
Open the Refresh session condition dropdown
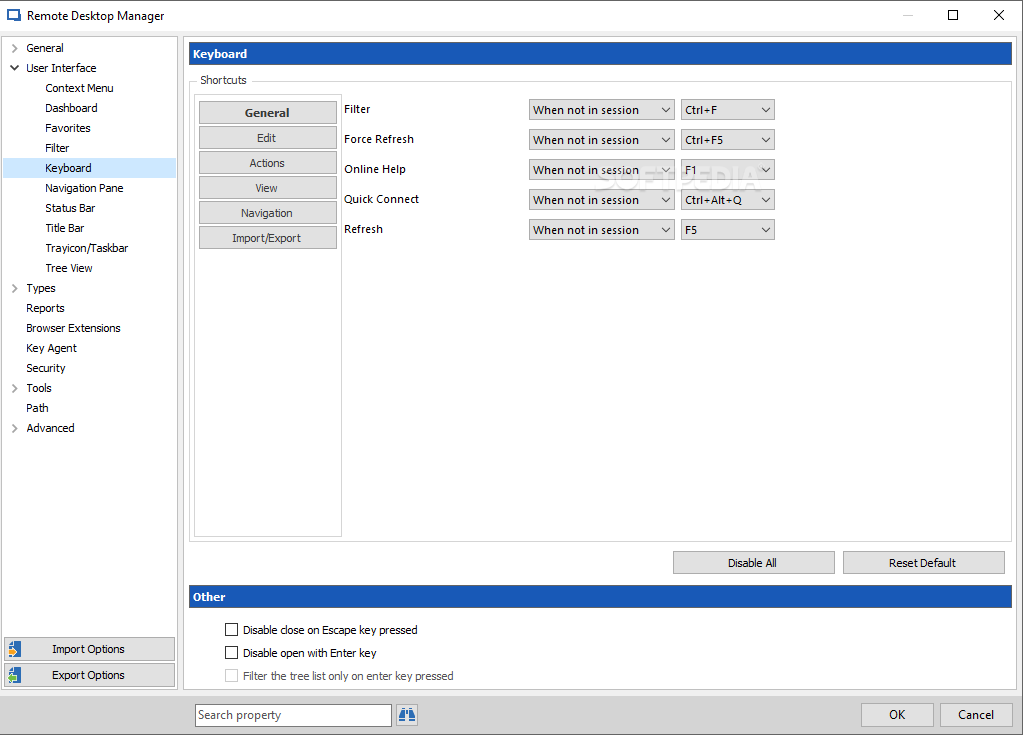tap(602, 230)
